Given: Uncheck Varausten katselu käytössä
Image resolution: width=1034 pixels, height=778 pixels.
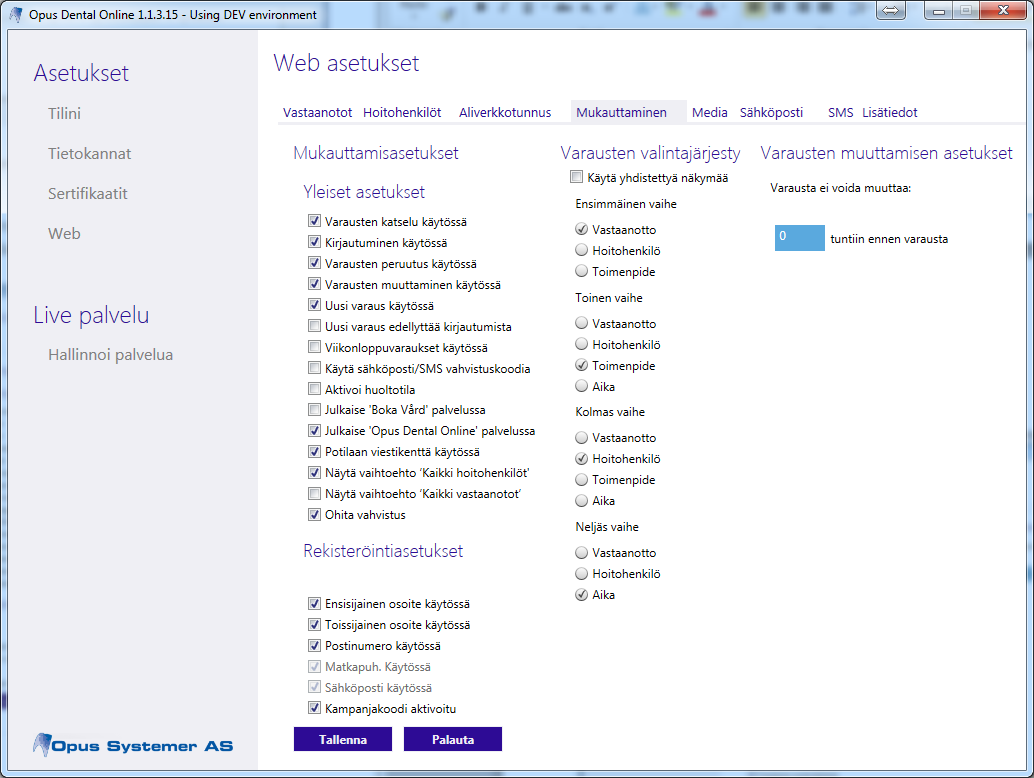Looking at the screenshot, I should click(x=315, y=221).
